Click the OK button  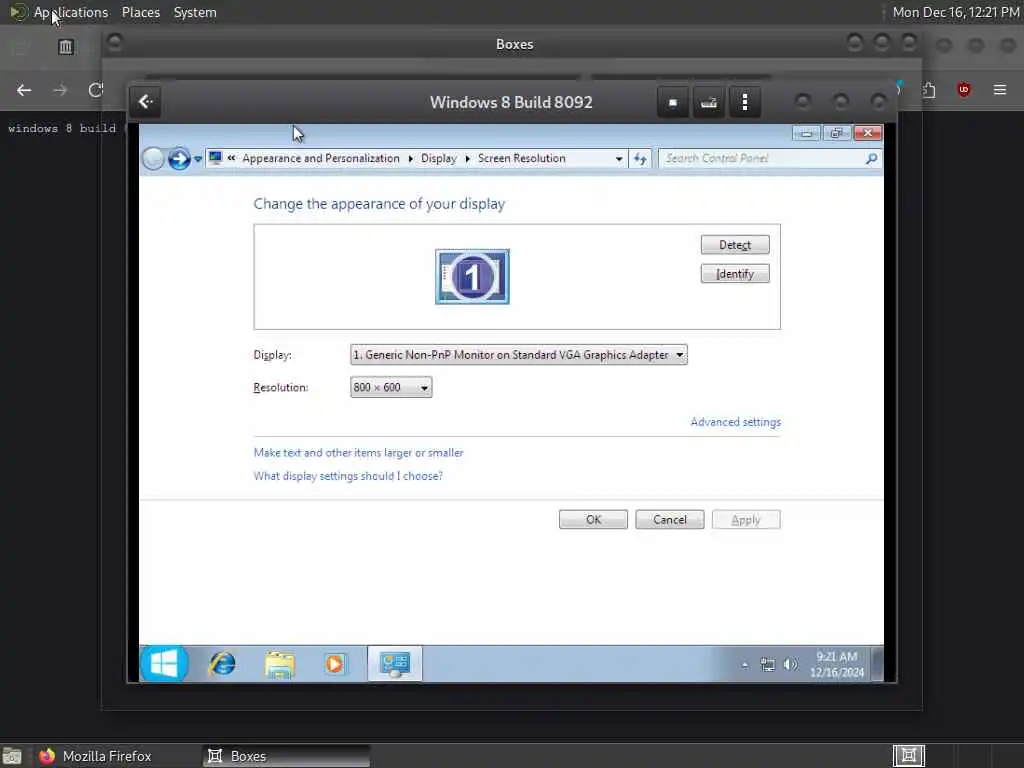[593, 519]
